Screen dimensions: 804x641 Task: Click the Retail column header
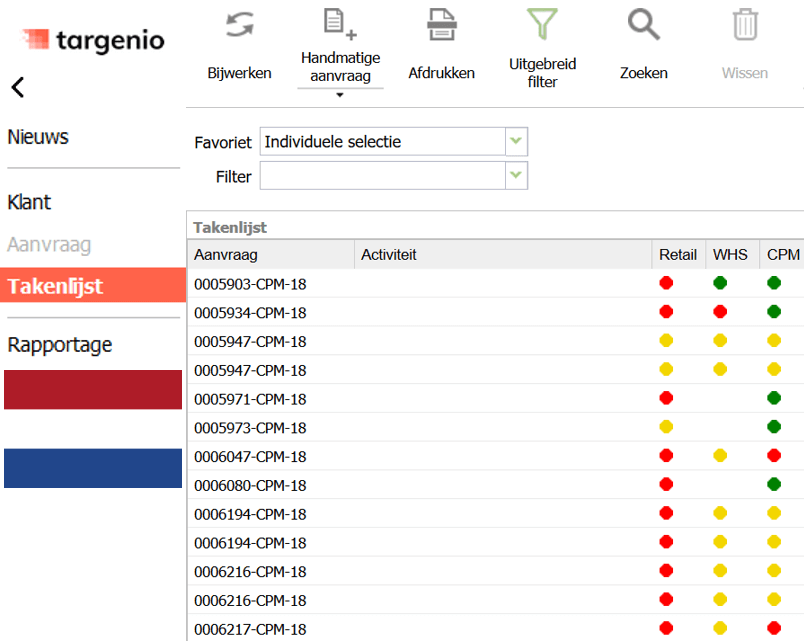click(x=678, y=255)
